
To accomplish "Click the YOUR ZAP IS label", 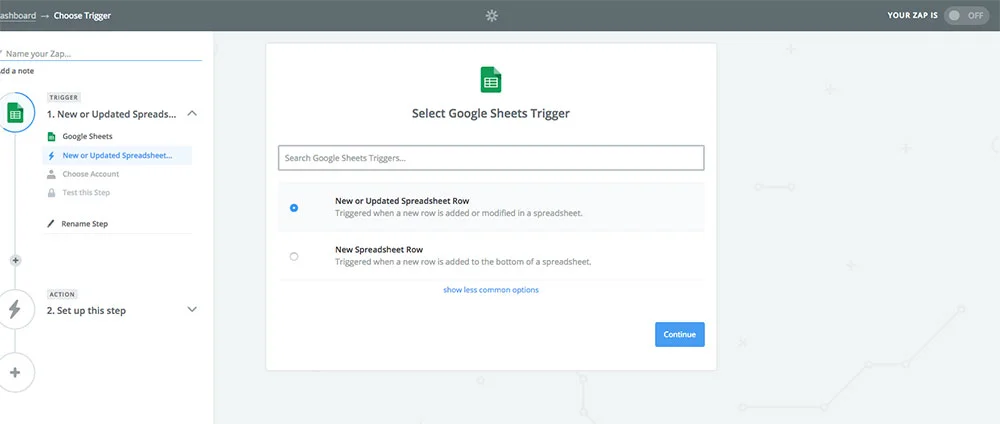I will click(x=912, y=15).
